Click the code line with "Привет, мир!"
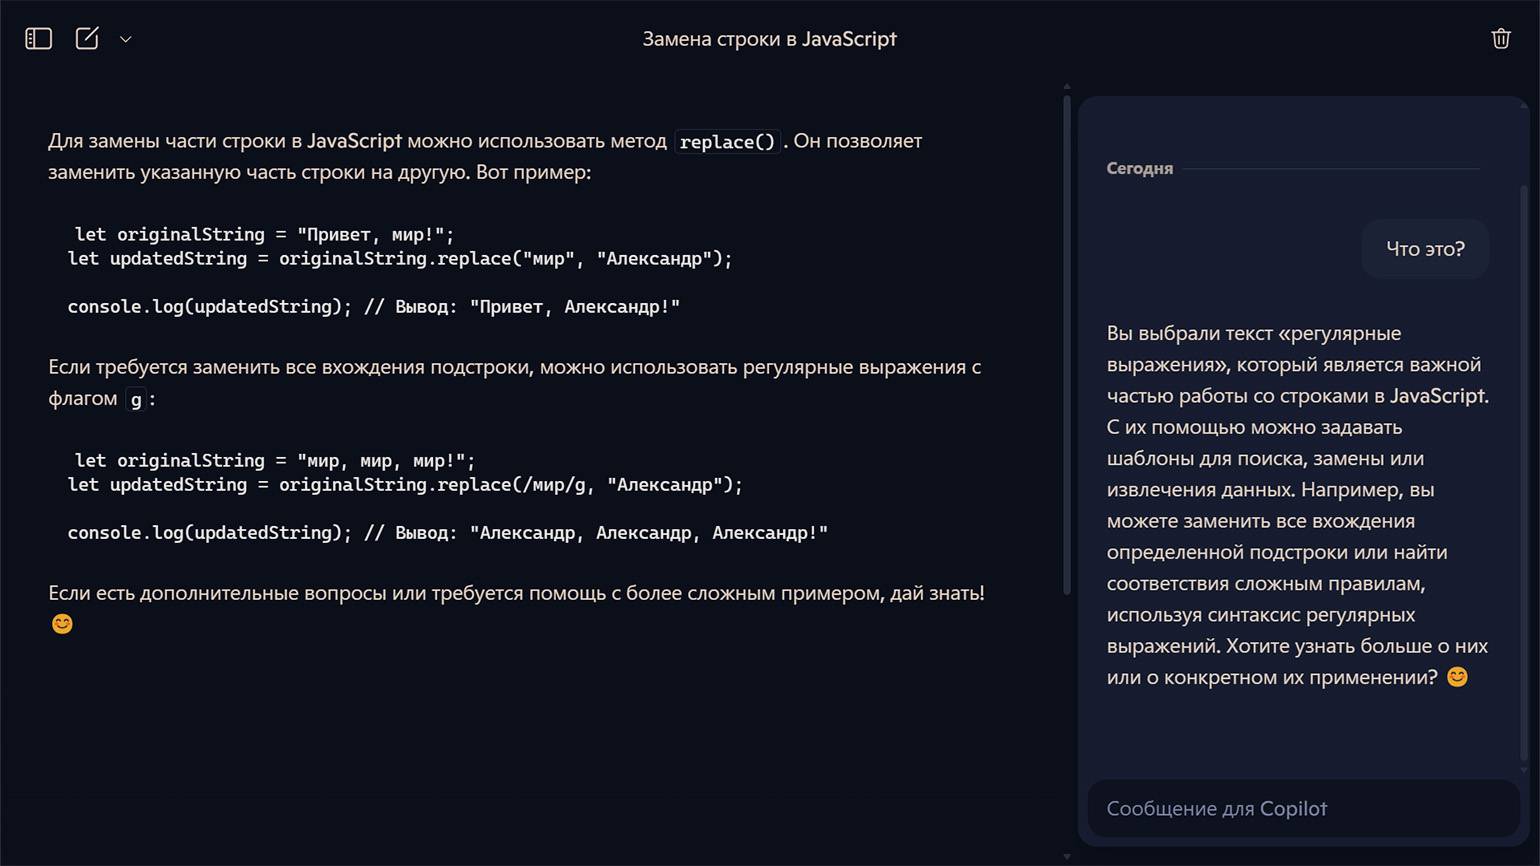 [264, 234]
